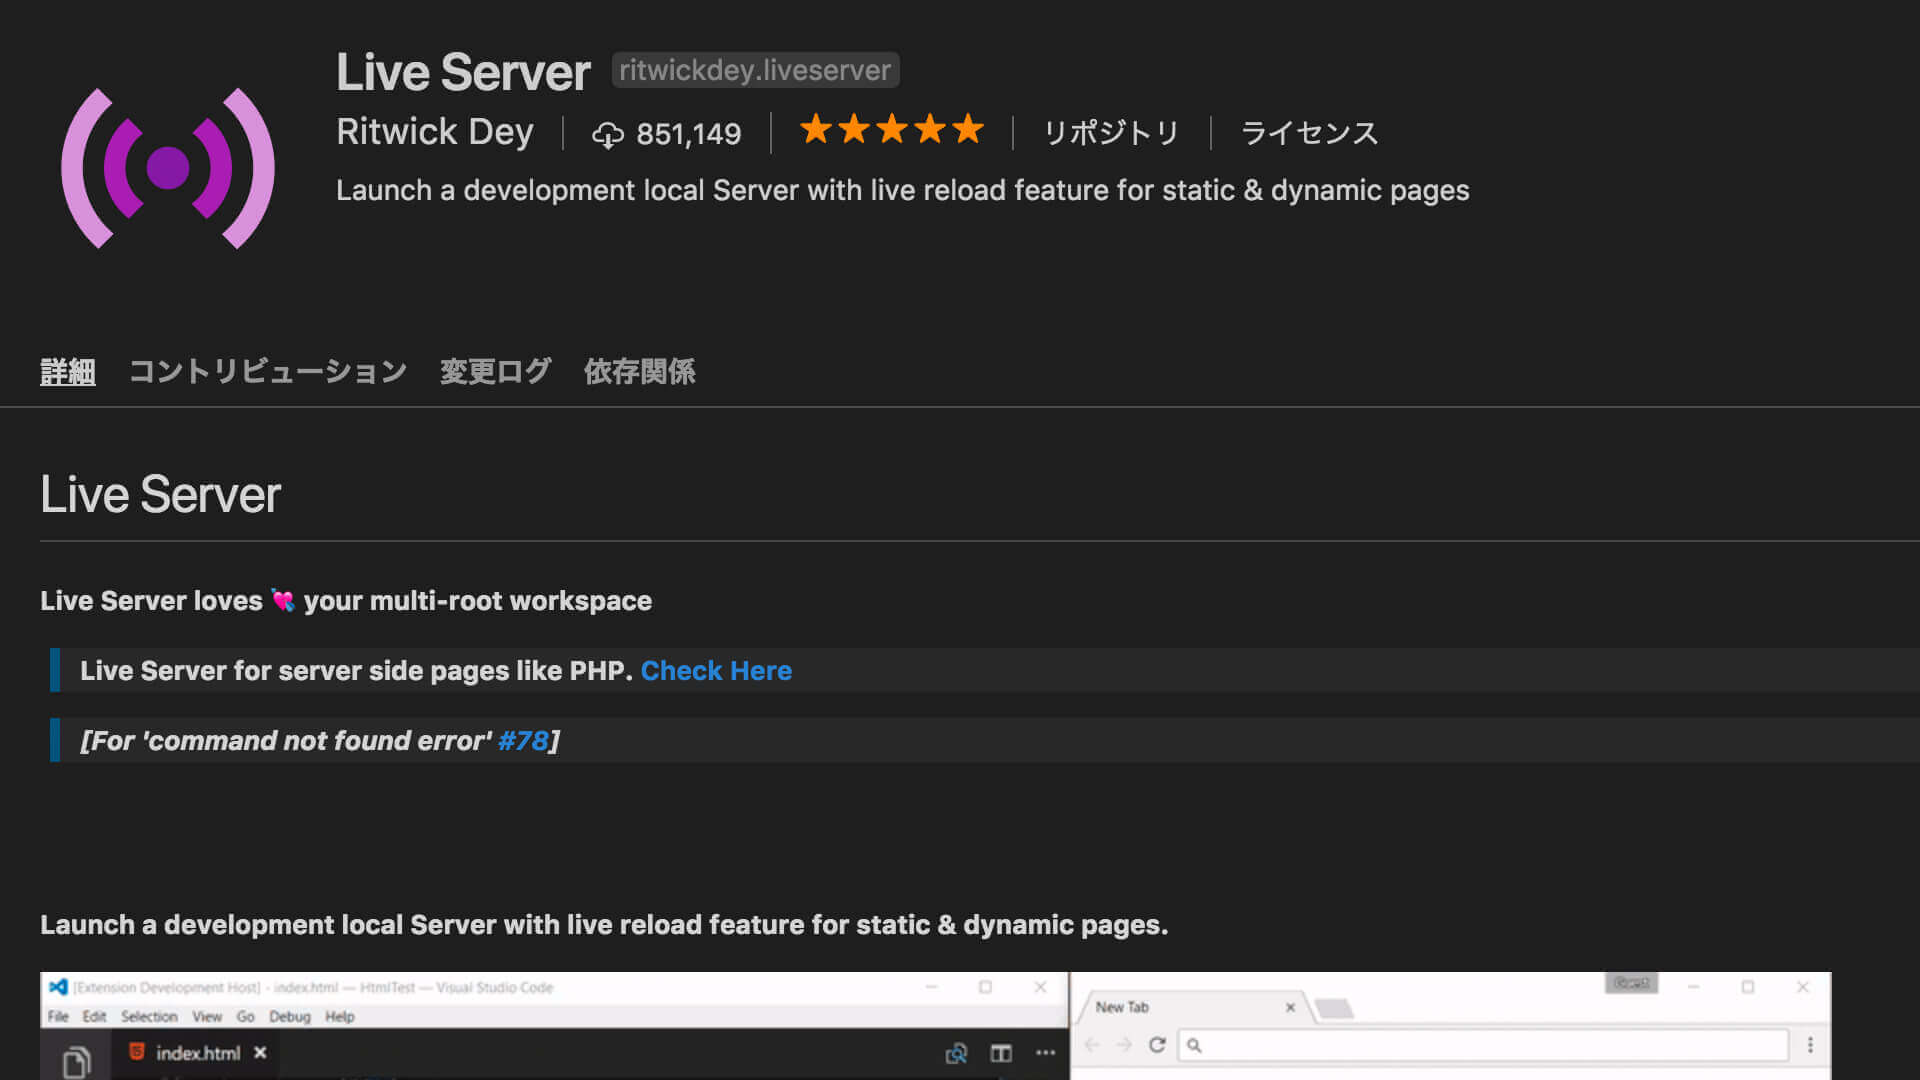Viewport: 1920px width, 1080px height.
Task: Open the Check Here link
Action: [716, 671]
